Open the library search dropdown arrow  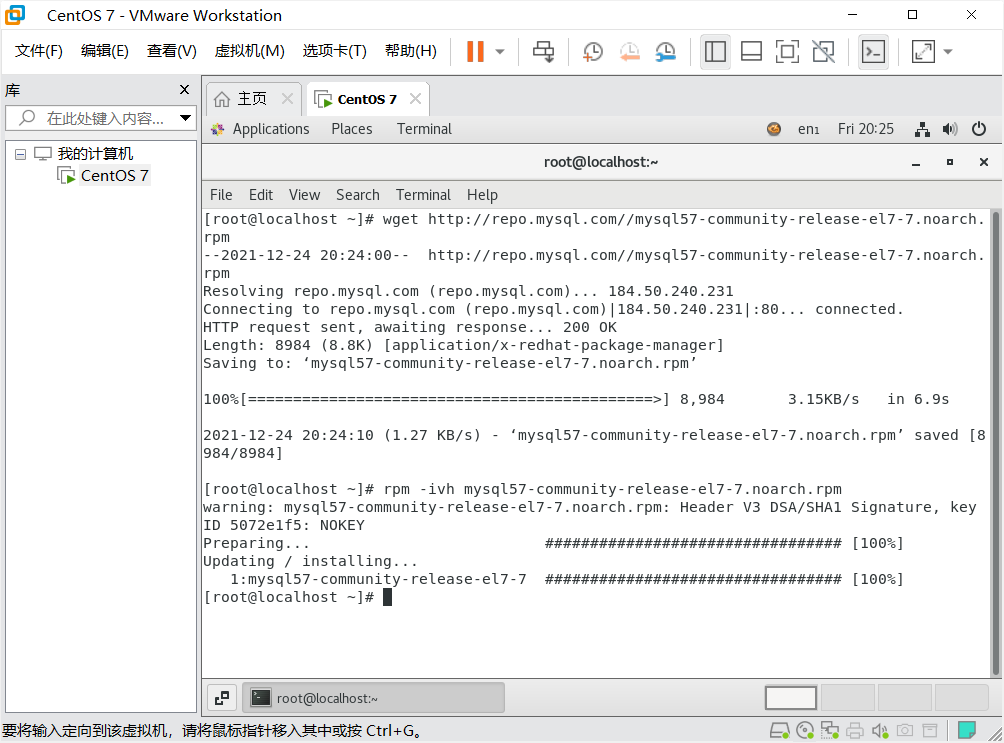[185, 118]
